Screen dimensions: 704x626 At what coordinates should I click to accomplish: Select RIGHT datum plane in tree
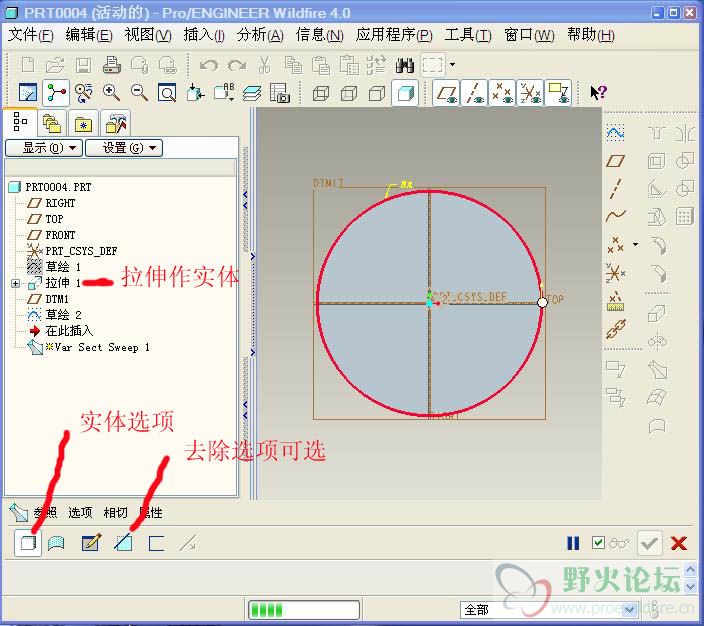pos(60,203)
